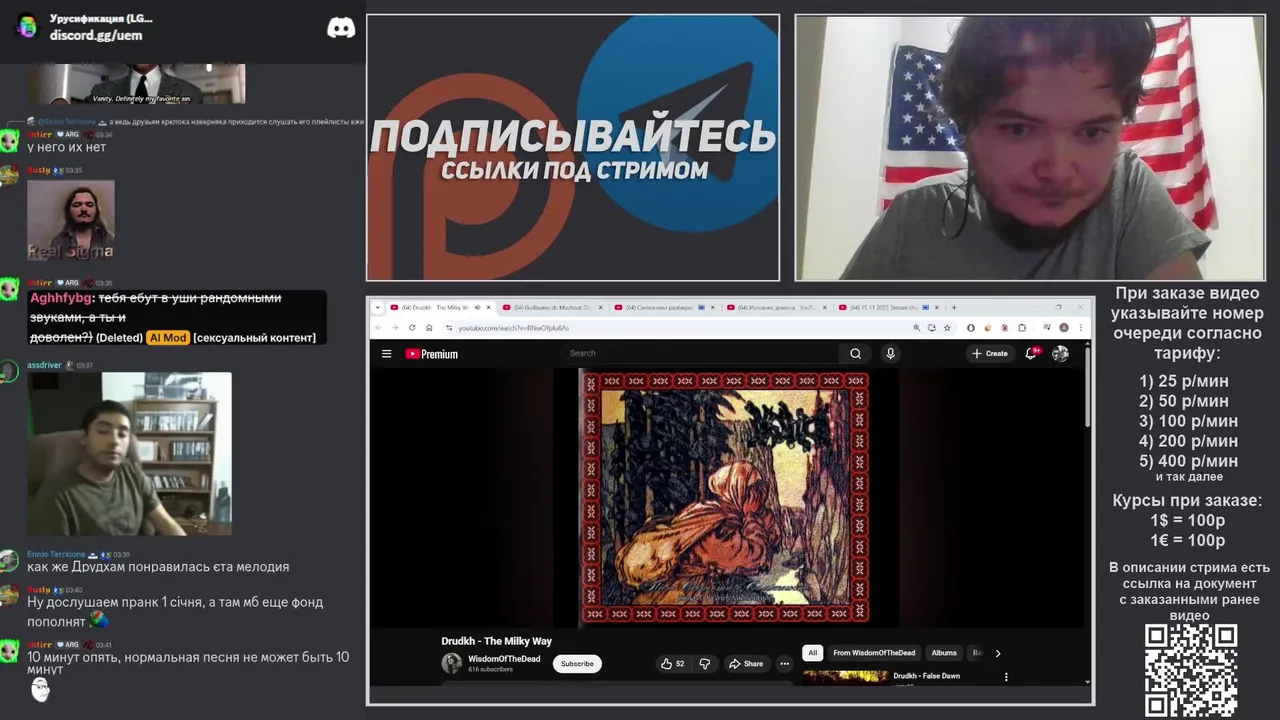The width and height of the screenshot is (1280, 720).
Task: Open more actions ellipsis under video
Action: click(784, 663)
